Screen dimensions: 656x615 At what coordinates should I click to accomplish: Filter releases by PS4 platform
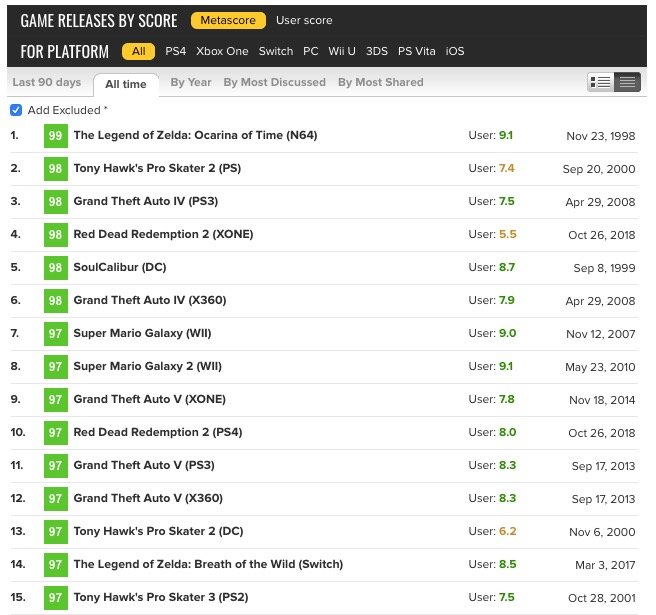[x=176, y=51]
